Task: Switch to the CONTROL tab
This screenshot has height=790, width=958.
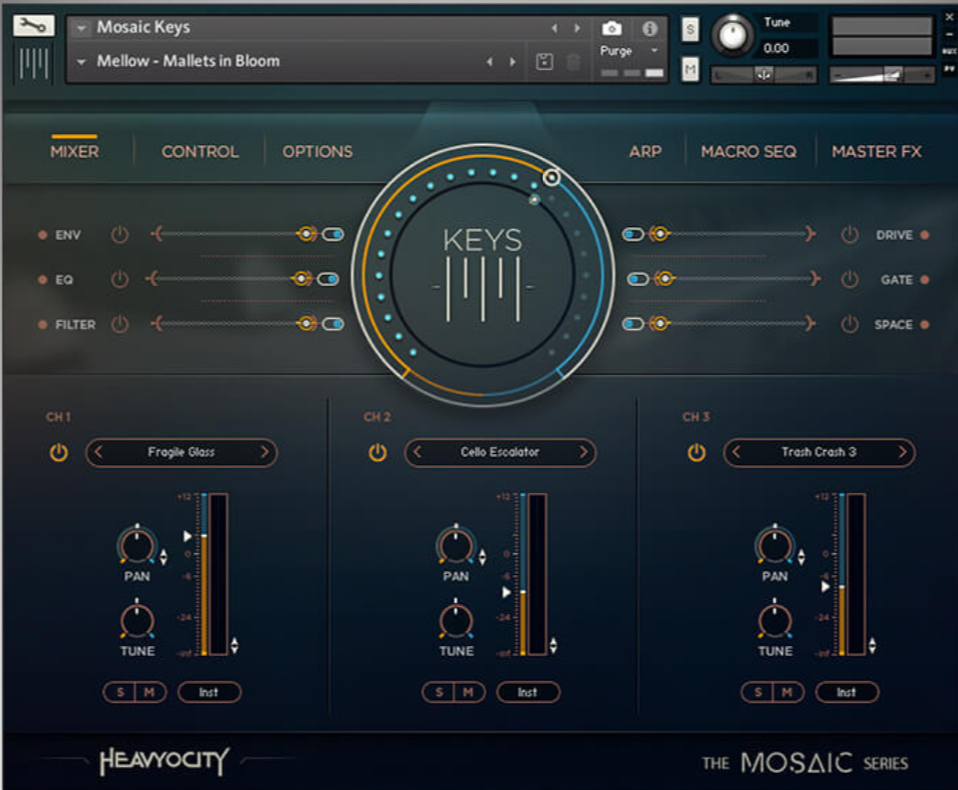Action: (x=200, y=152)
